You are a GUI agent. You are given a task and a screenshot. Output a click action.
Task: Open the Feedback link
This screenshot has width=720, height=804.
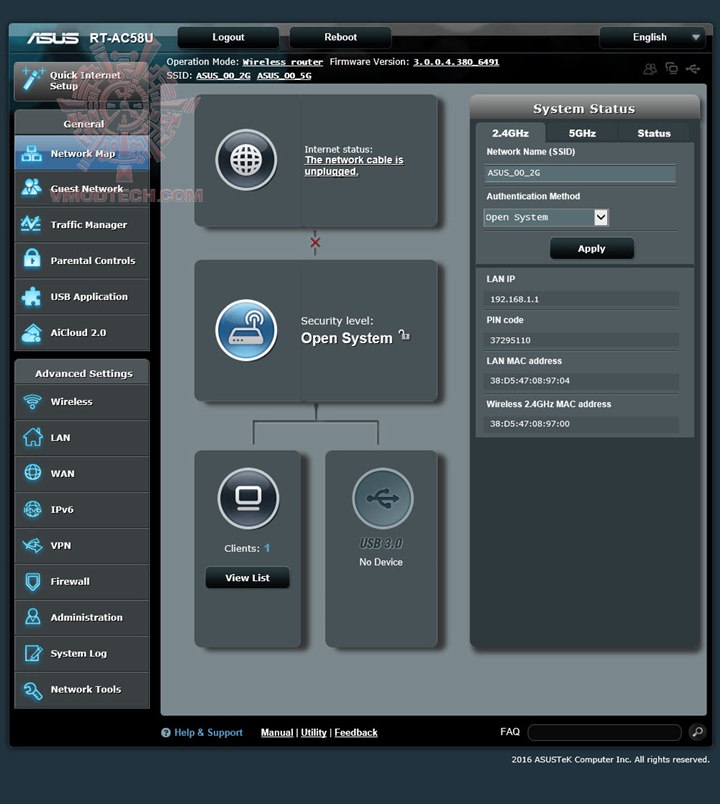click(x=356, y=733)
